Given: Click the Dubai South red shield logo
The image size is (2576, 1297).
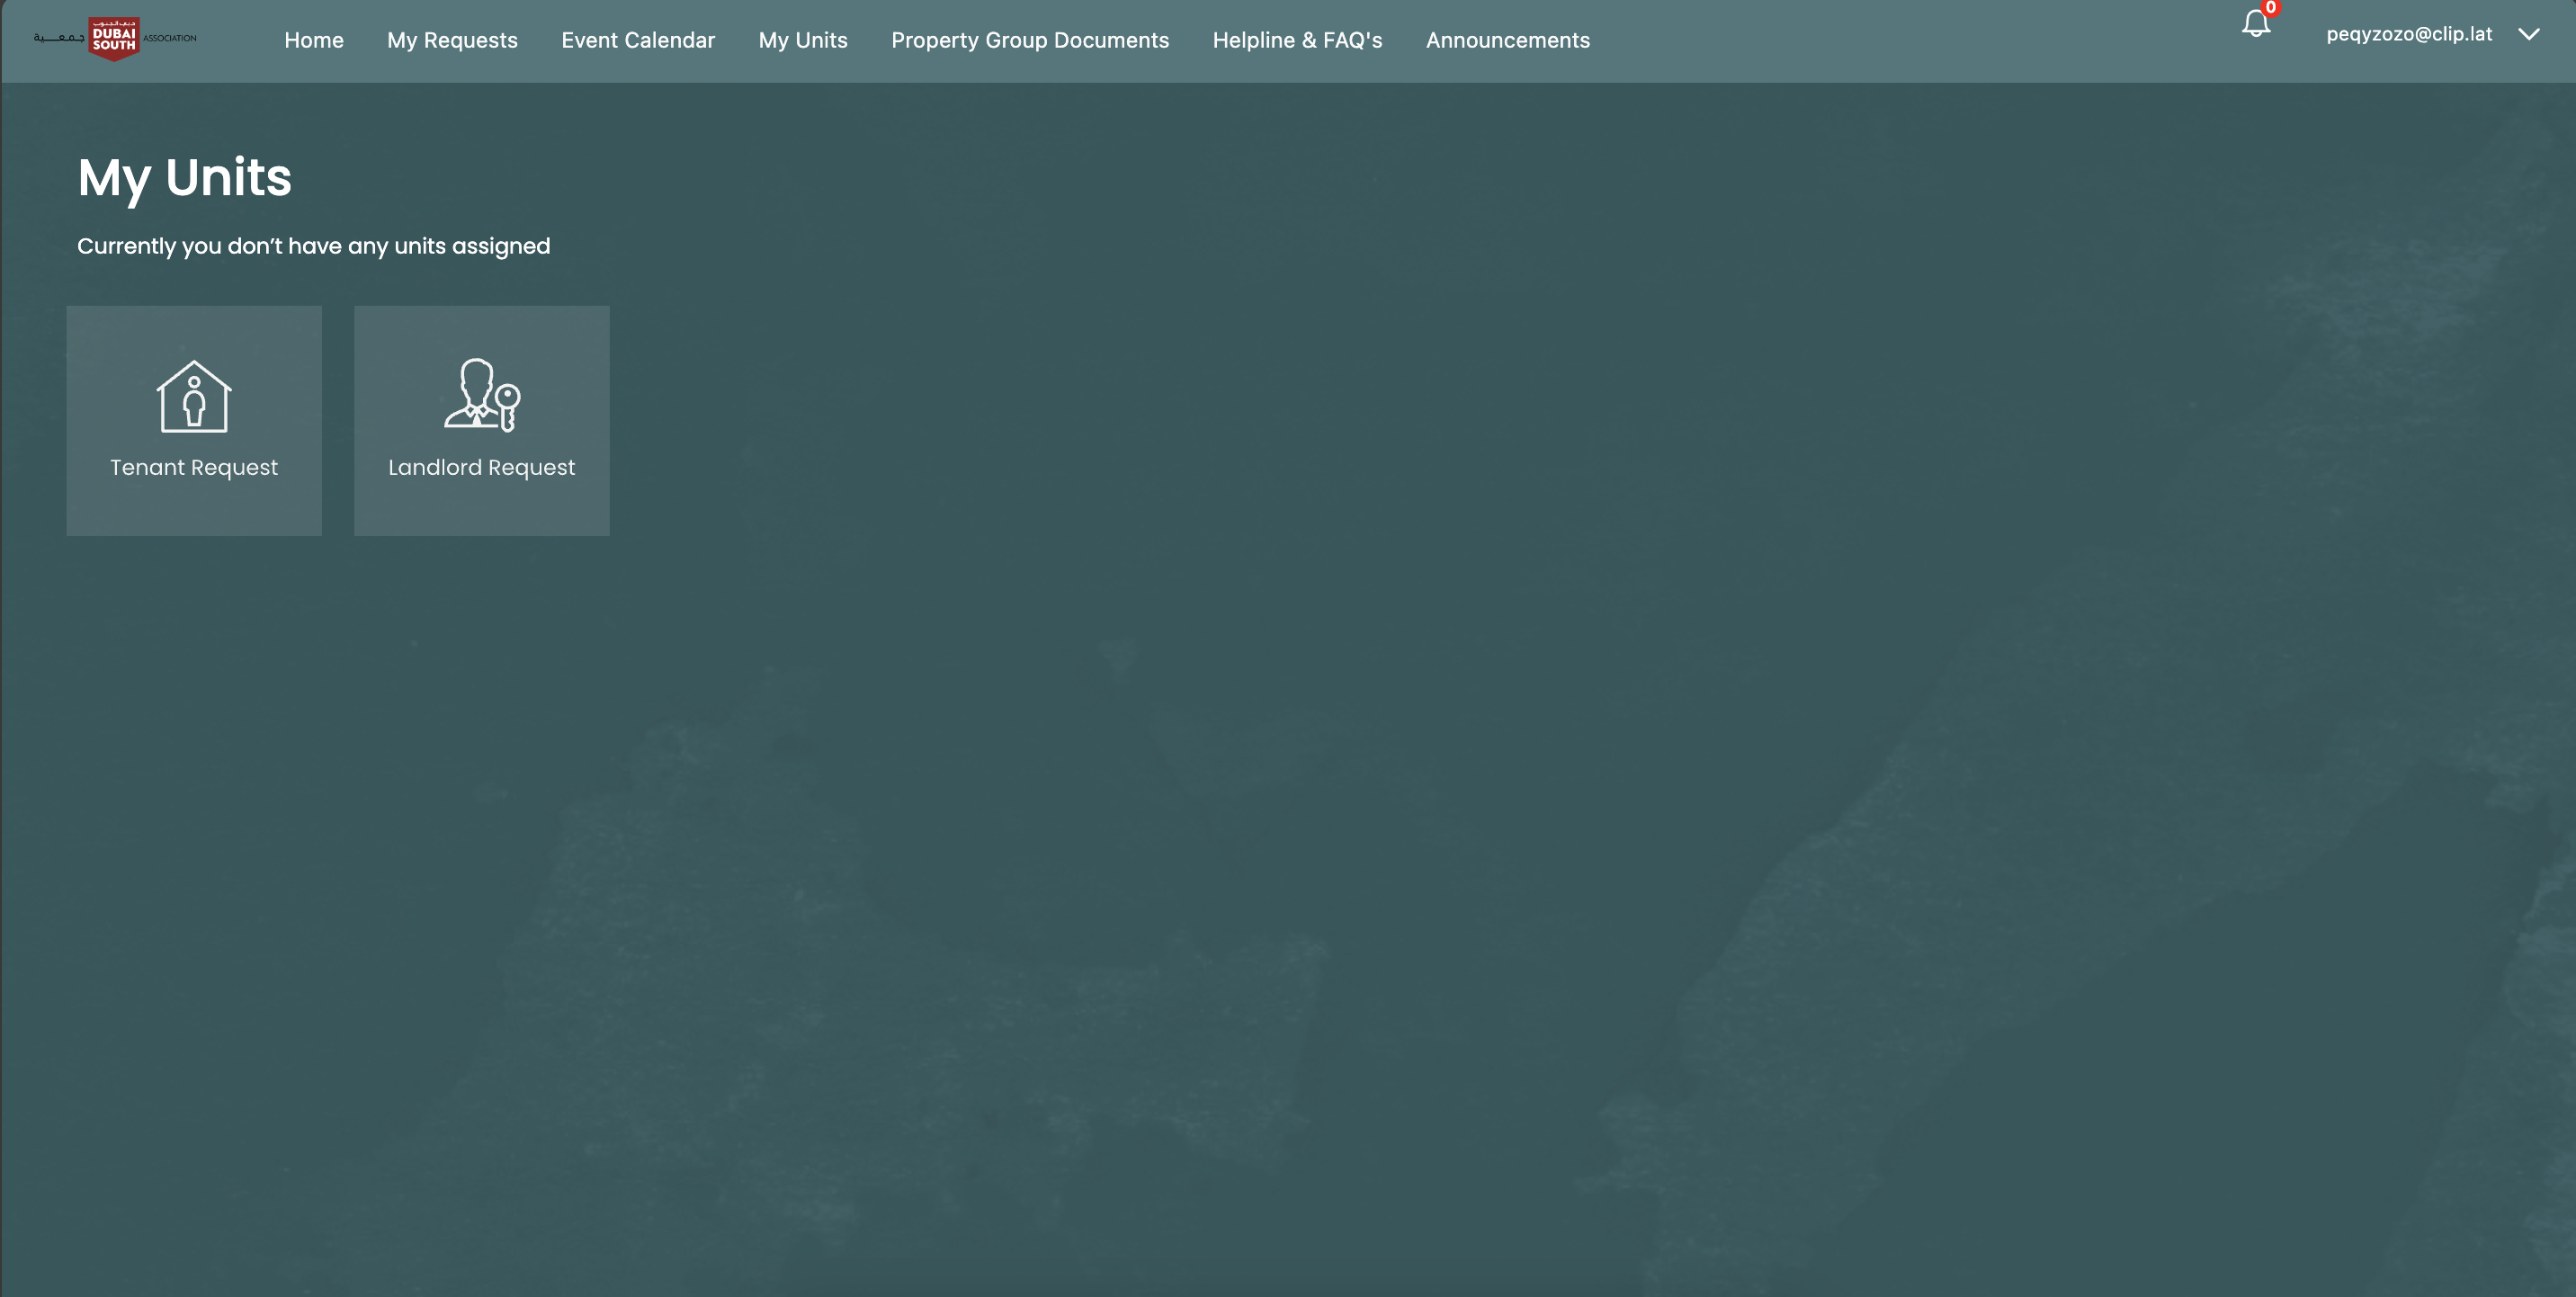Looking at the screenshot, I should 113,39.
